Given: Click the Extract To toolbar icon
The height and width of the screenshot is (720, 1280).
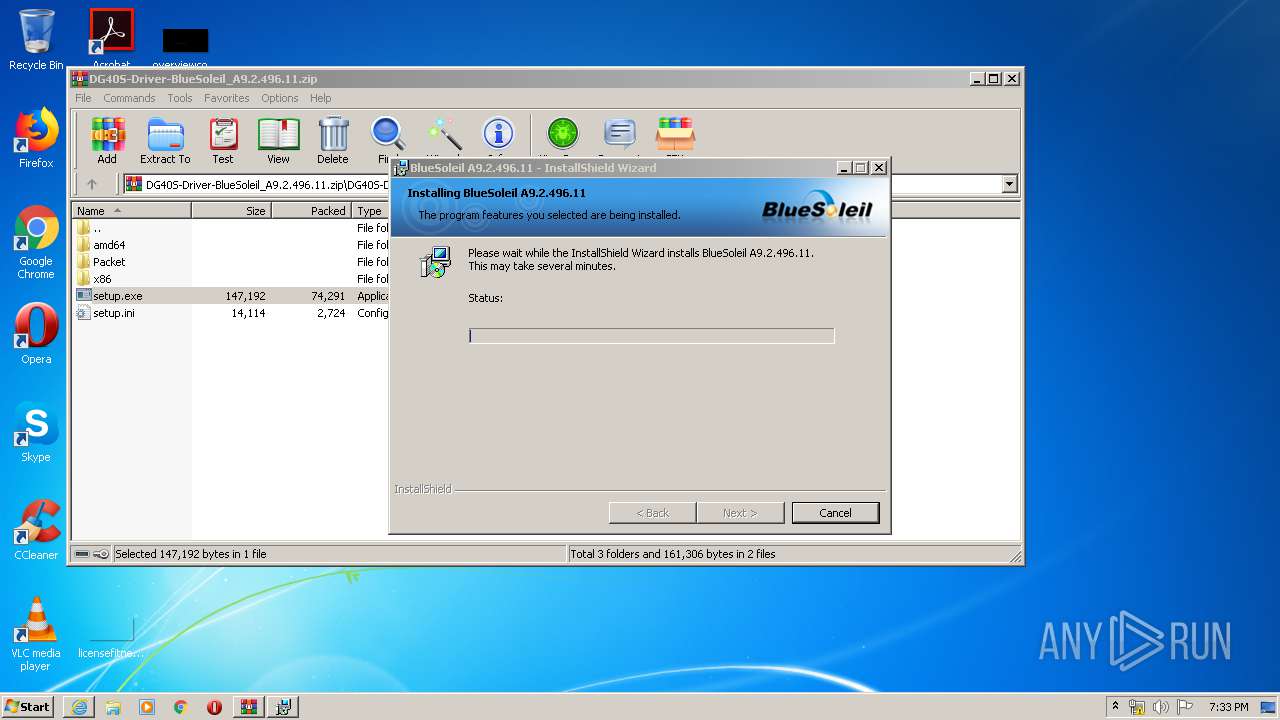Looking at the screenshot, I should 165,140.
